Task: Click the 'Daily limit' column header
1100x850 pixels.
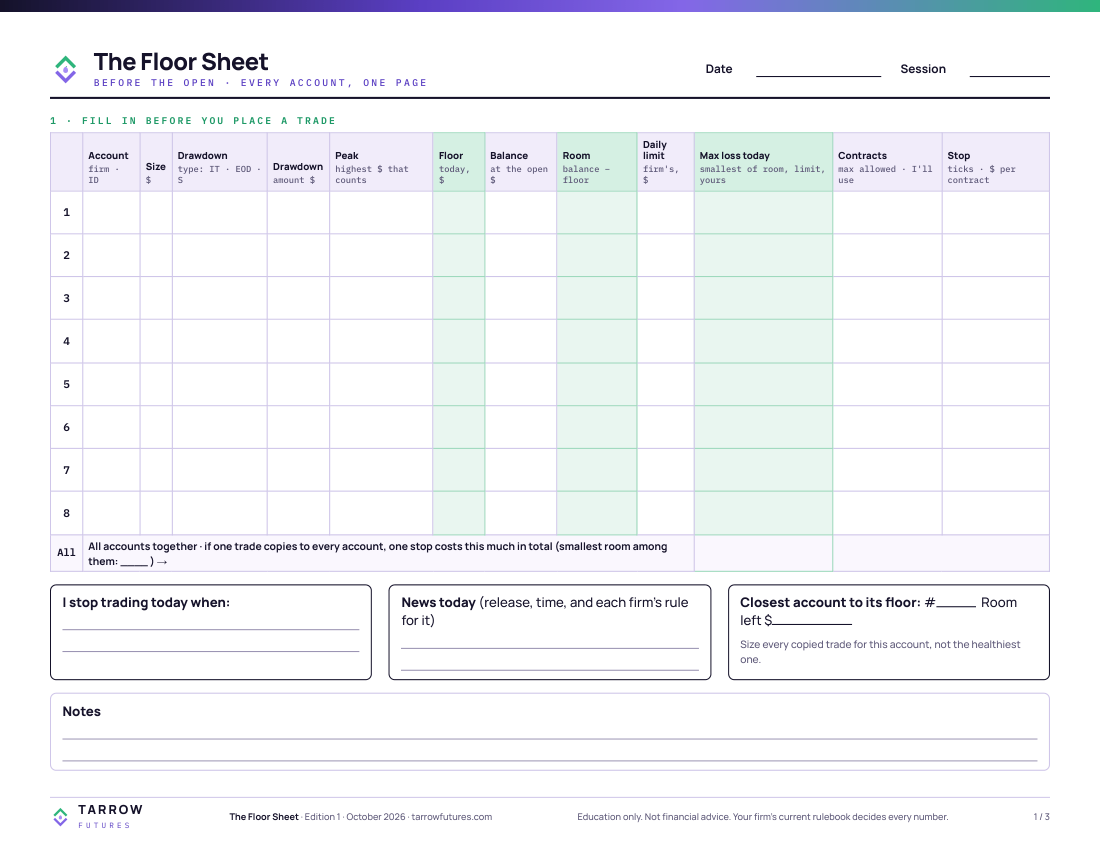Action: pos(666,162)
